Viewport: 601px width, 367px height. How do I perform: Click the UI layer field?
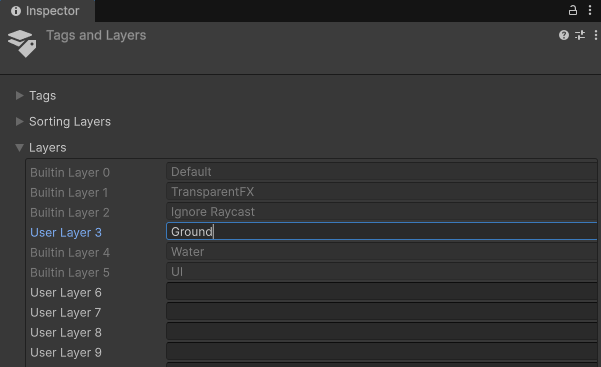(x=382, y=272)
